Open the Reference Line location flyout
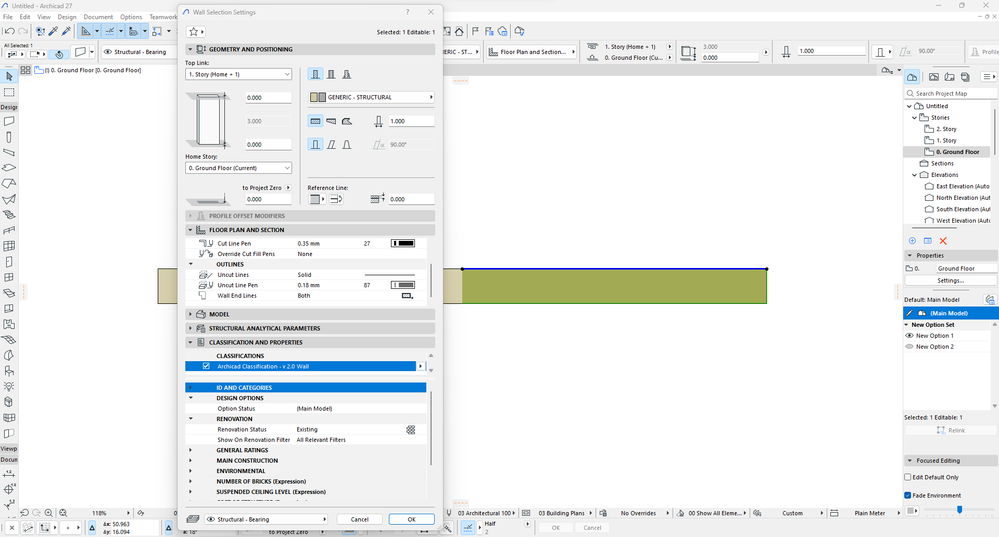The width and height of the screenshot is (999, 537). [317, 199]
